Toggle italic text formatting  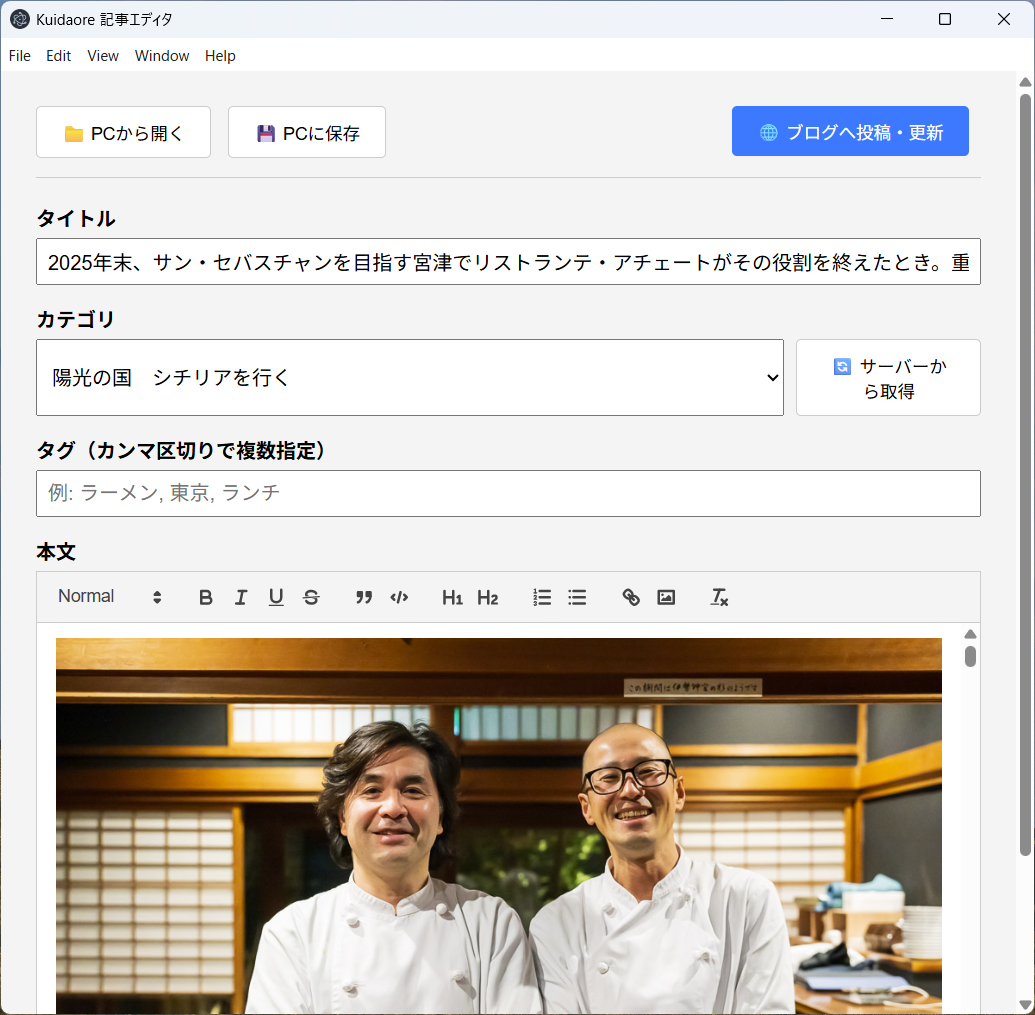click(241, 597)
